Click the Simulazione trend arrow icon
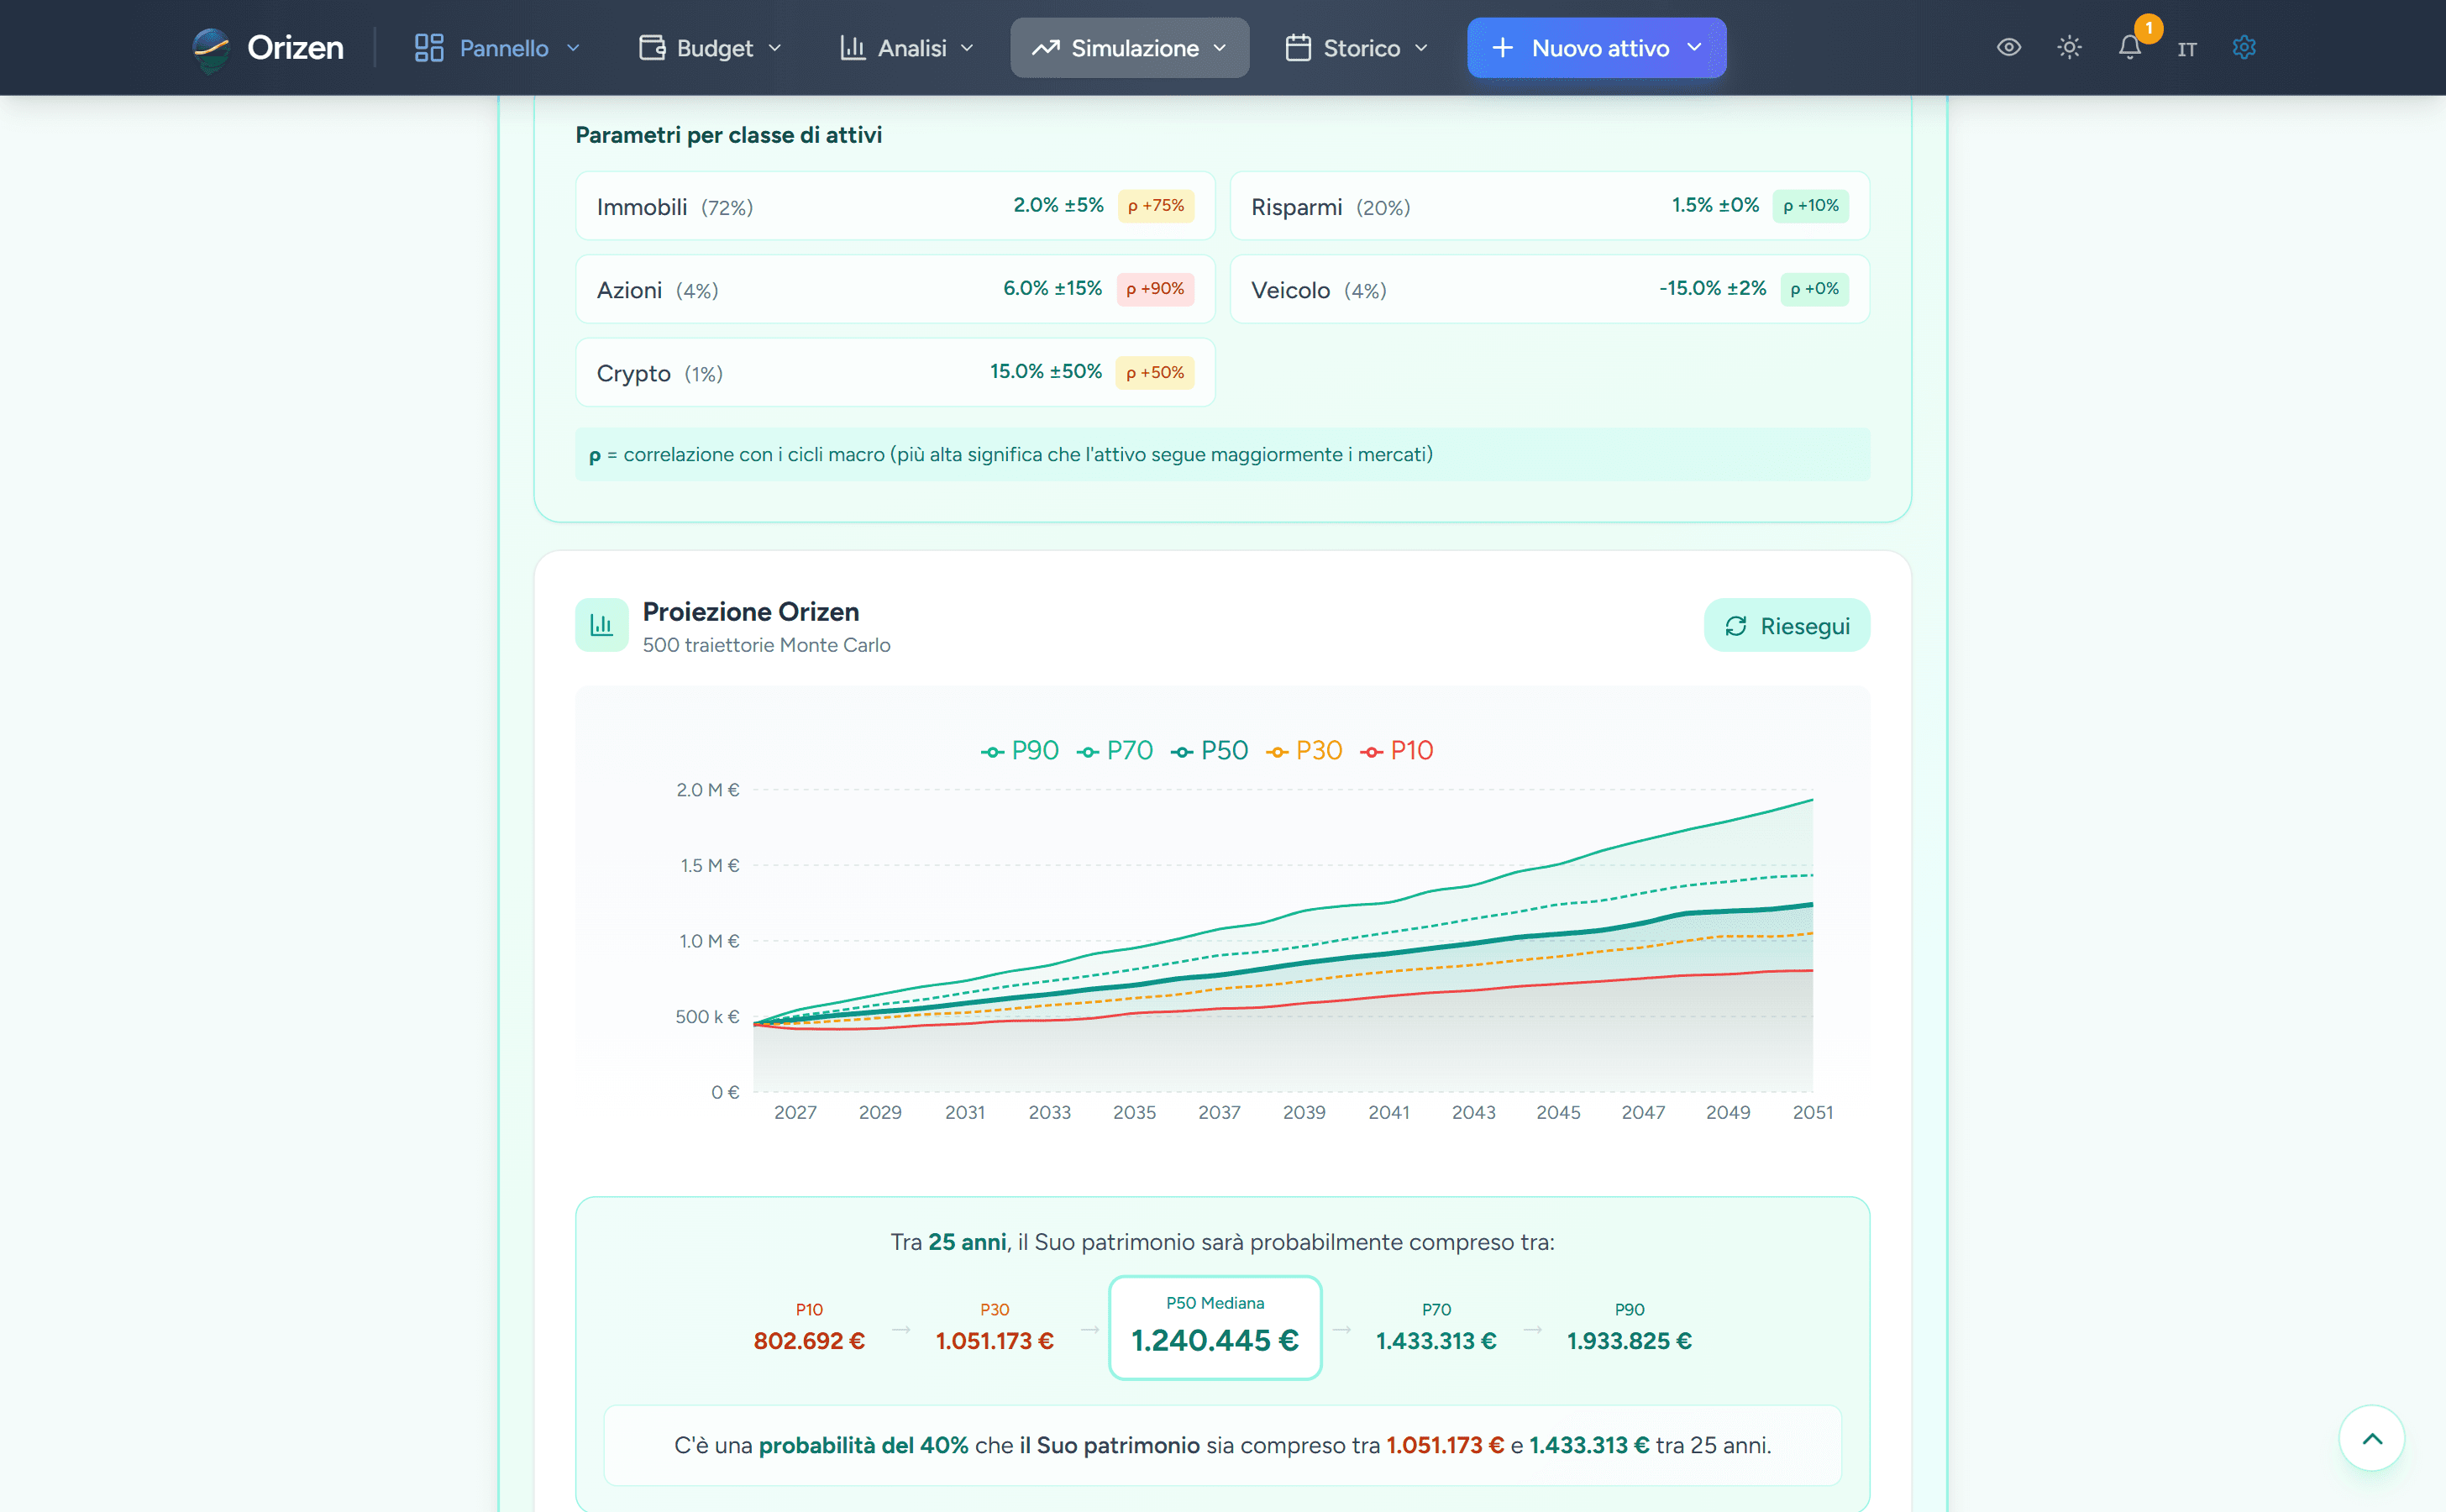This screenshot has width=2446, height=1512. click(1046, 48)
